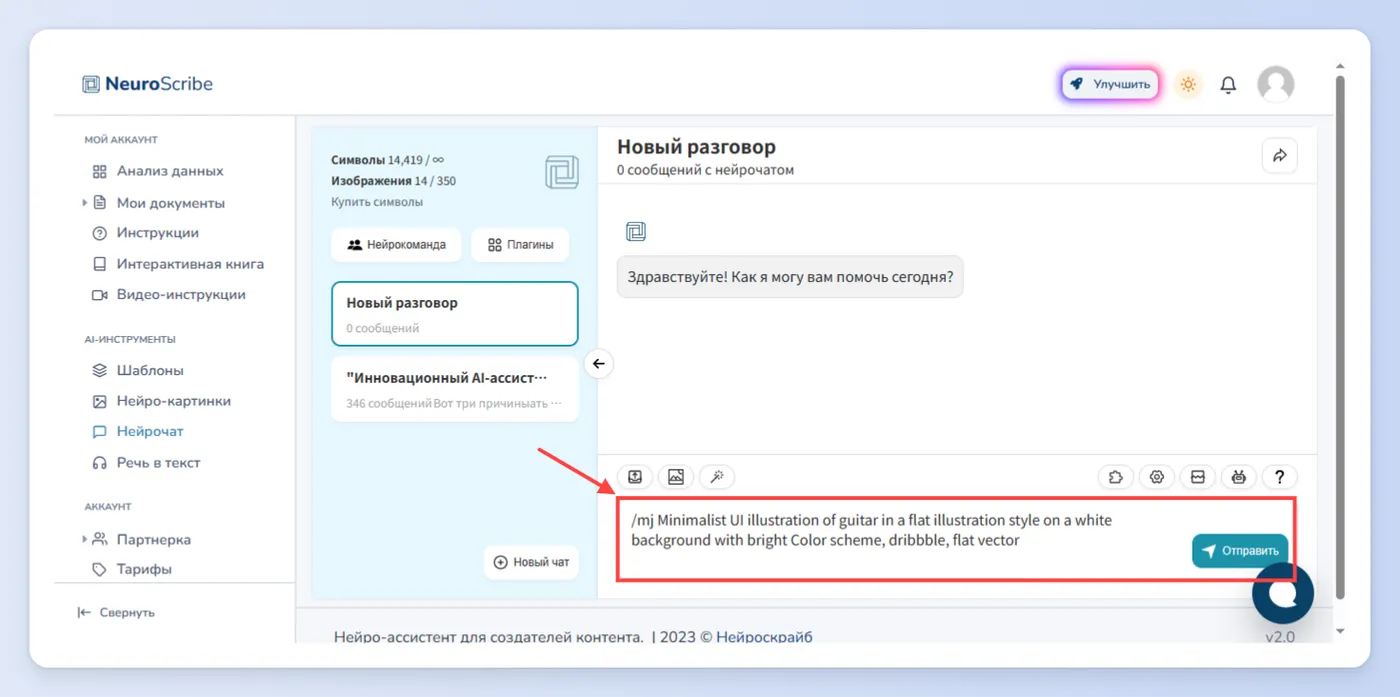Open Партнерка section

(x=154, y=539)
